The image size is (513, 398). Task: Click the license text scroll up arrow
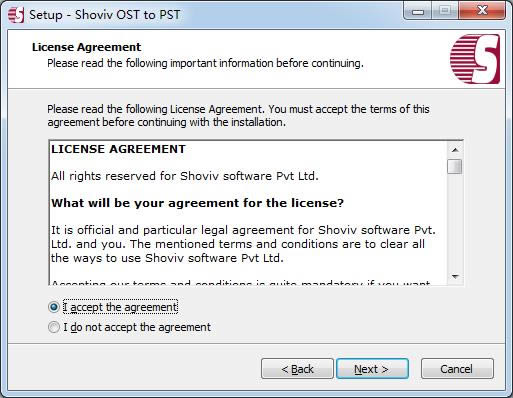coord(455,150)
